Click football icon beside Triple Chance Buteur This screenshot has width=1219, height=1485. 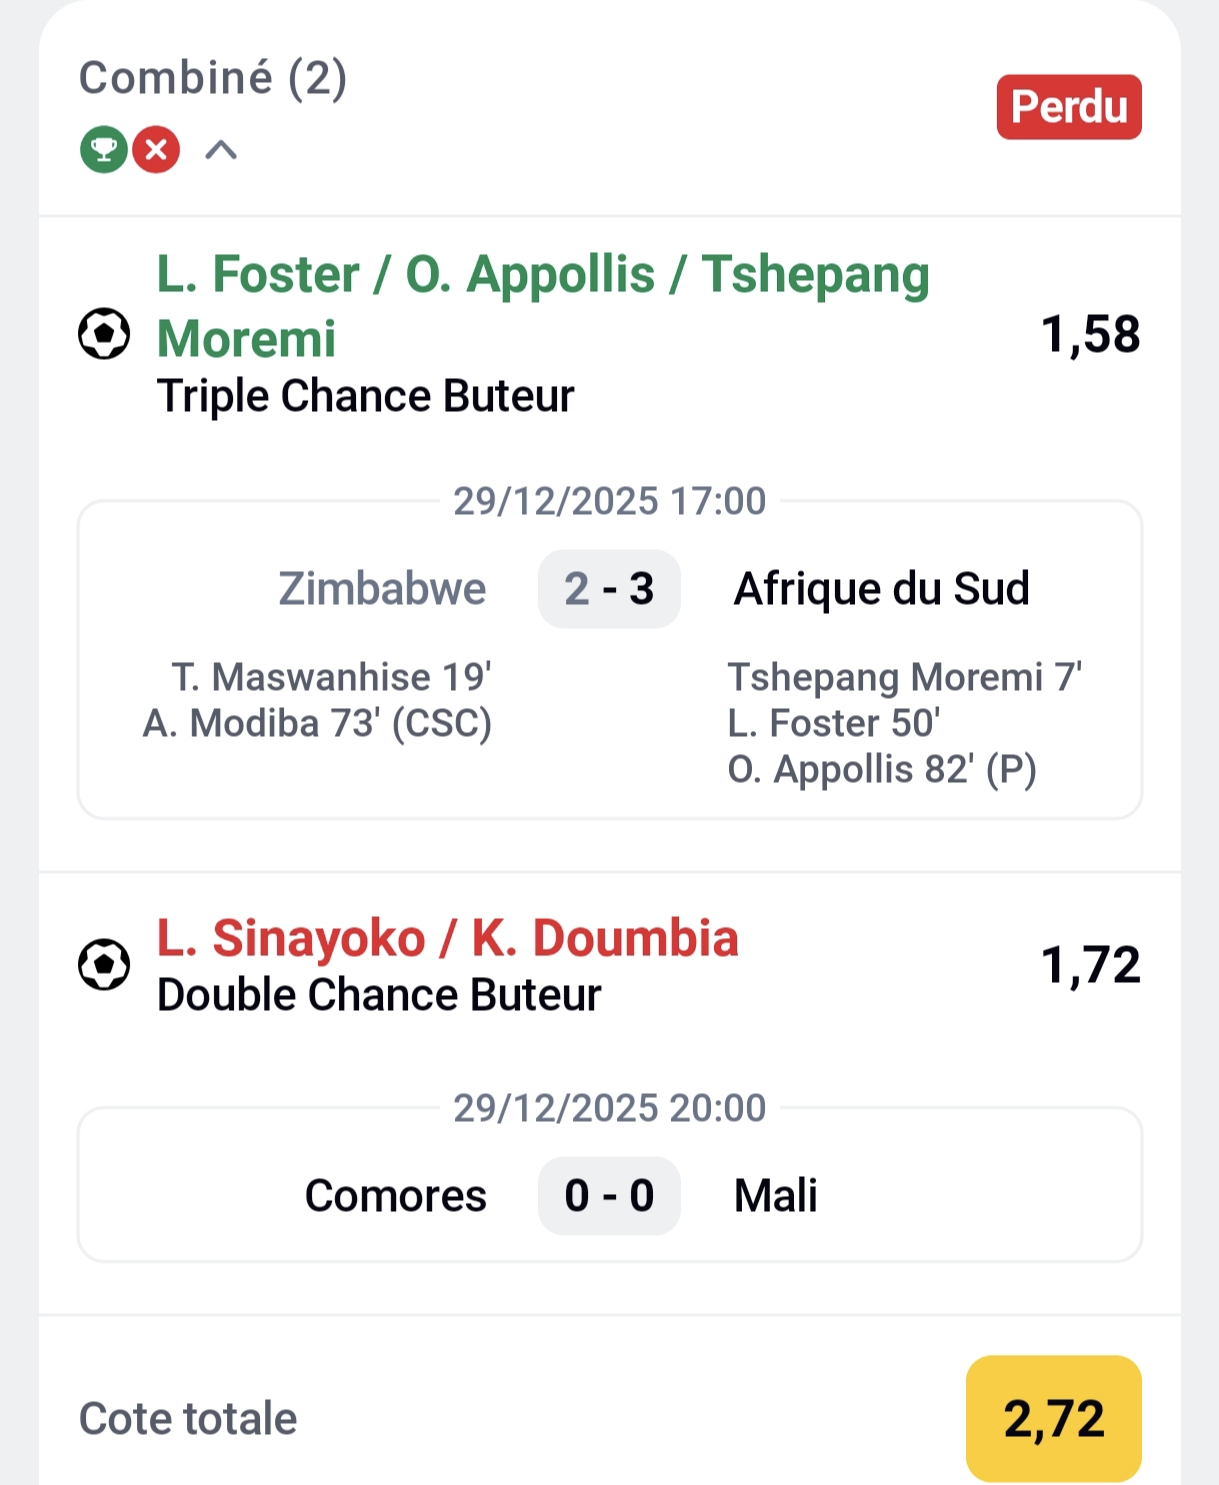pos(104,334)
